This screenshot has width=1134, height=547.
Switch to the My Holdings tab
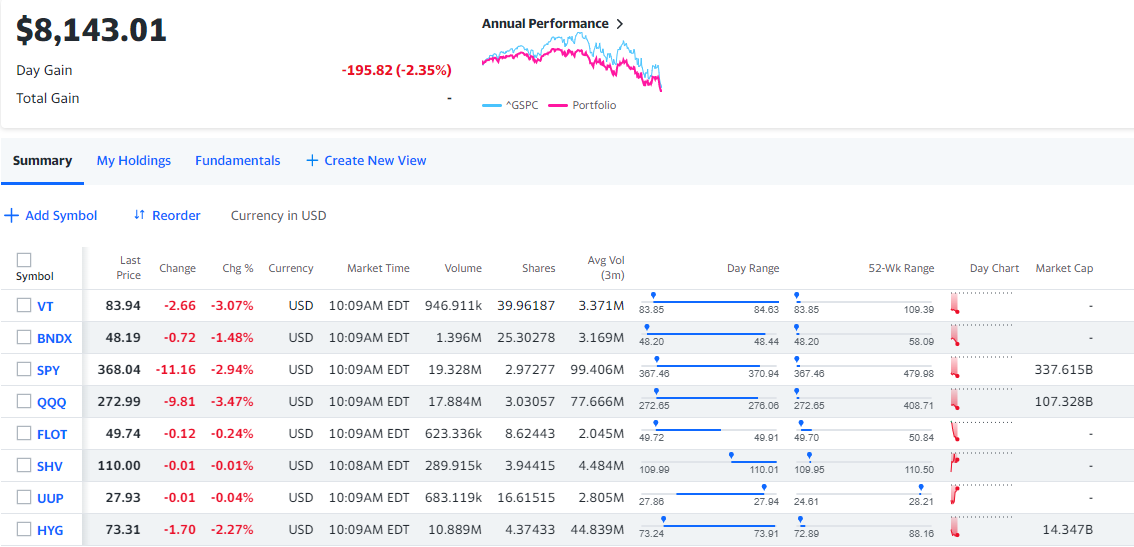pyautogui.click(x=134, y=161)
